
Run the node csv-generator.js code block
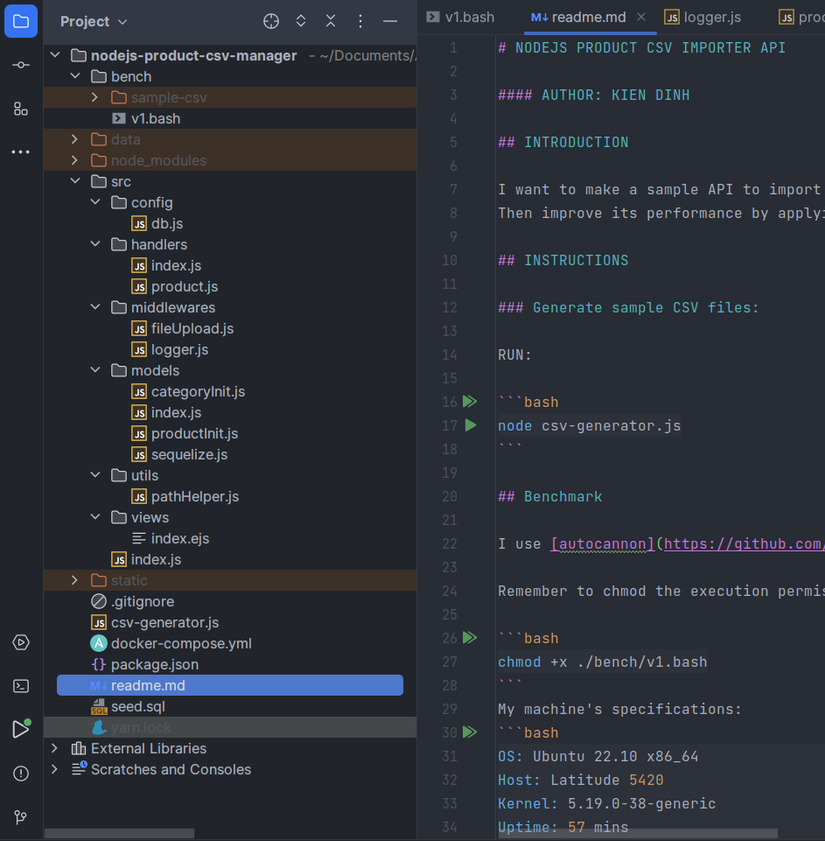(x=470, y=424)
